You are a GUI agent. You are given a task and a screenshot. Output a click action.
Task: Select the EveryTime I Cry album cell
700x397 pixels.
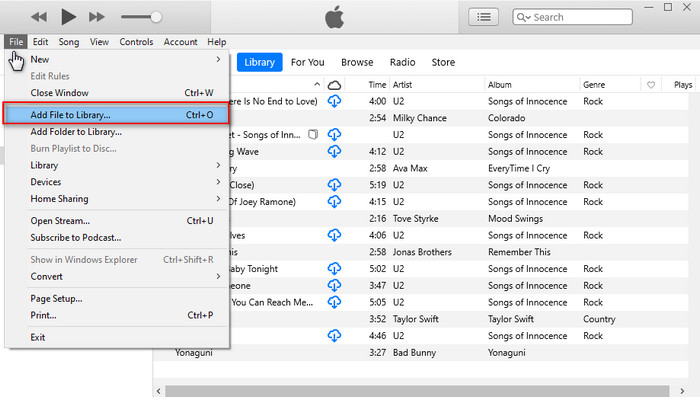click(x=519, y=168)
